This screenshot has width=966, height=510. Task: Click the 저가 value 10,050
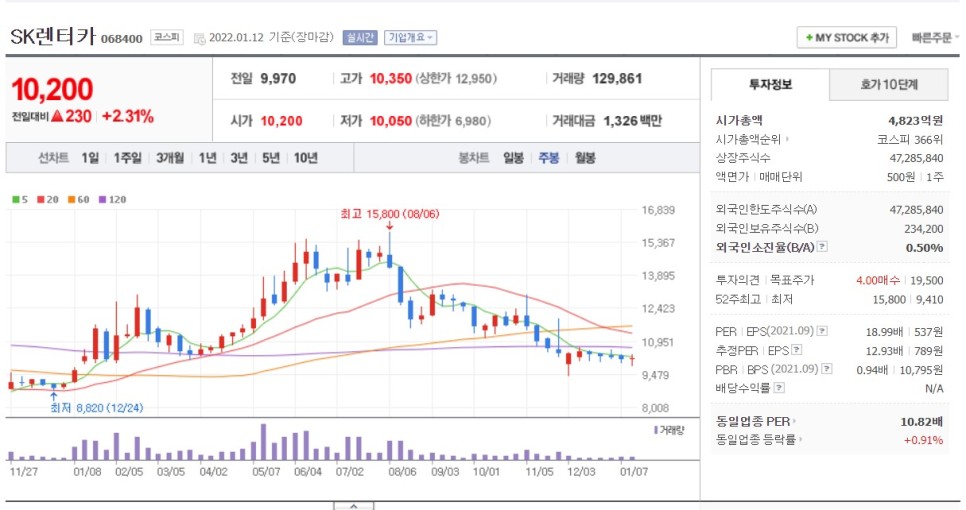[391, 121]
